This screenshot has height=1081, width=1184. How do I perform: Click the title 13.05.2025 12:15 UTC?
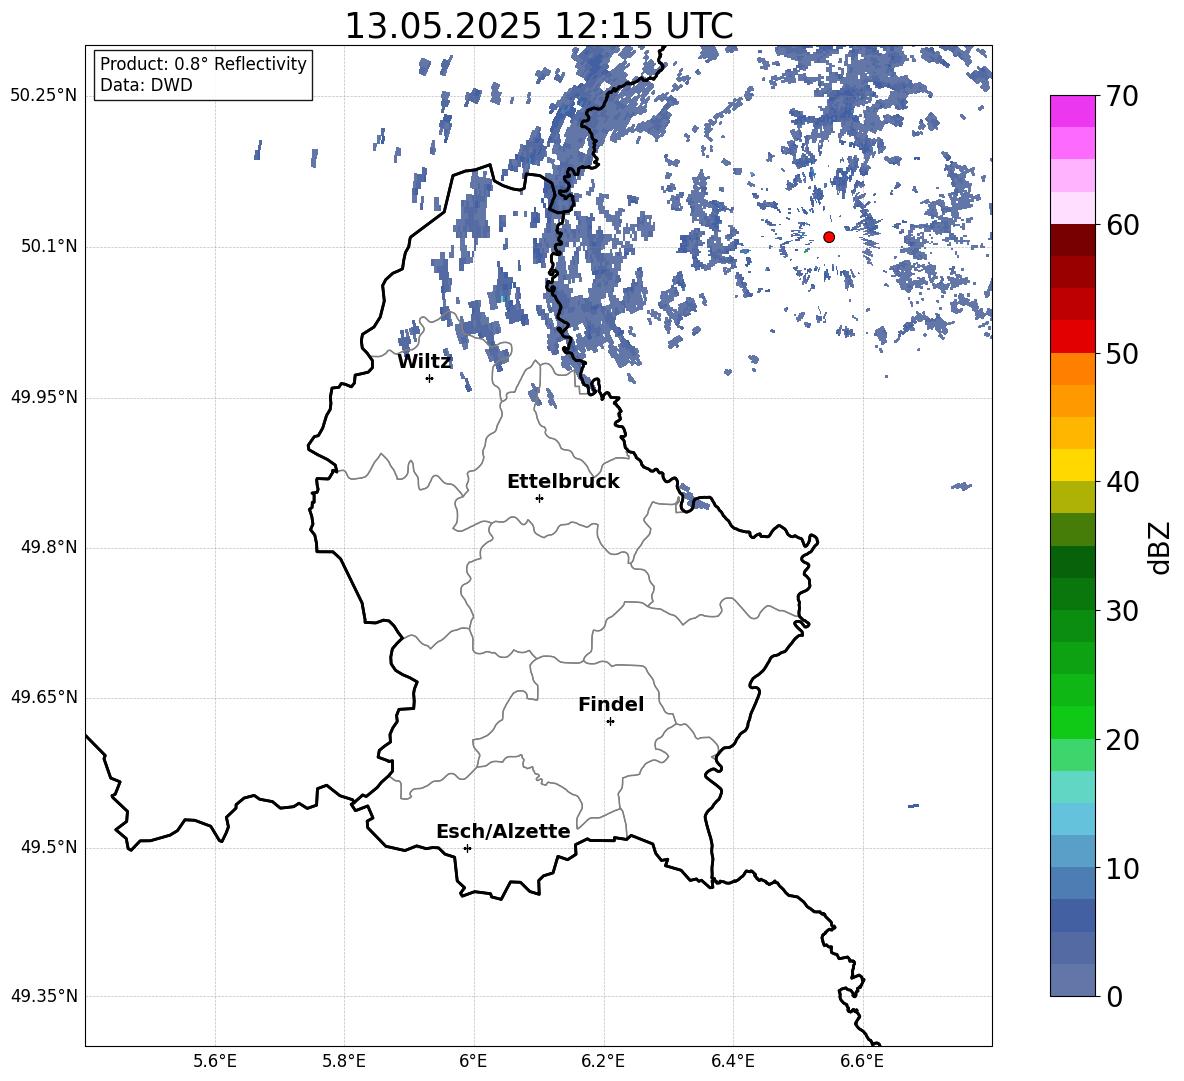538,26
